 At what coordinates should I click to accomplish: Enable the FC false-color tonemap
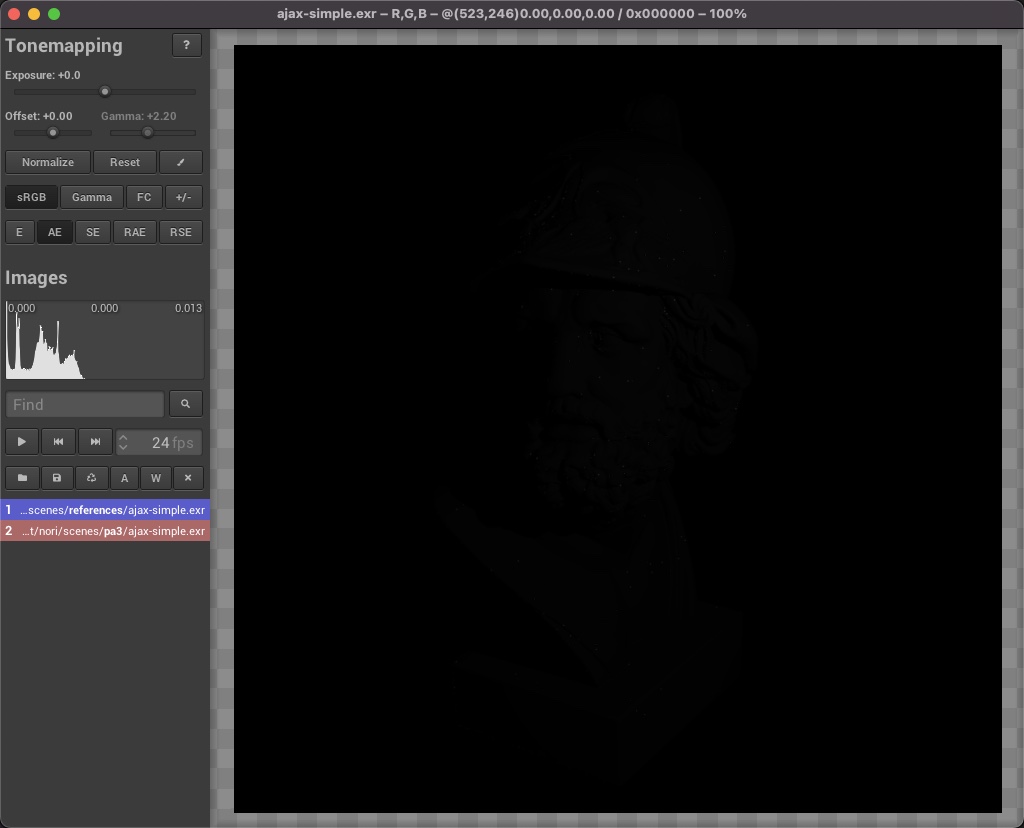[144, 197]
